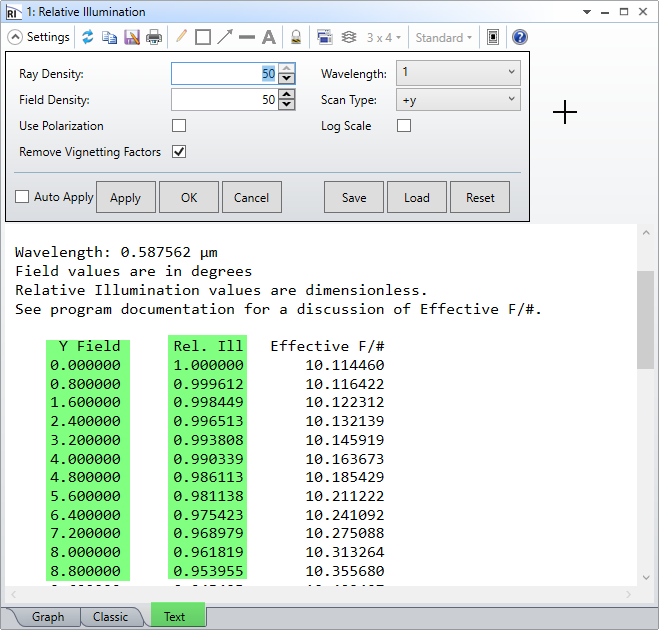
Task: Click the Cancel button
Action: [252, 198]
